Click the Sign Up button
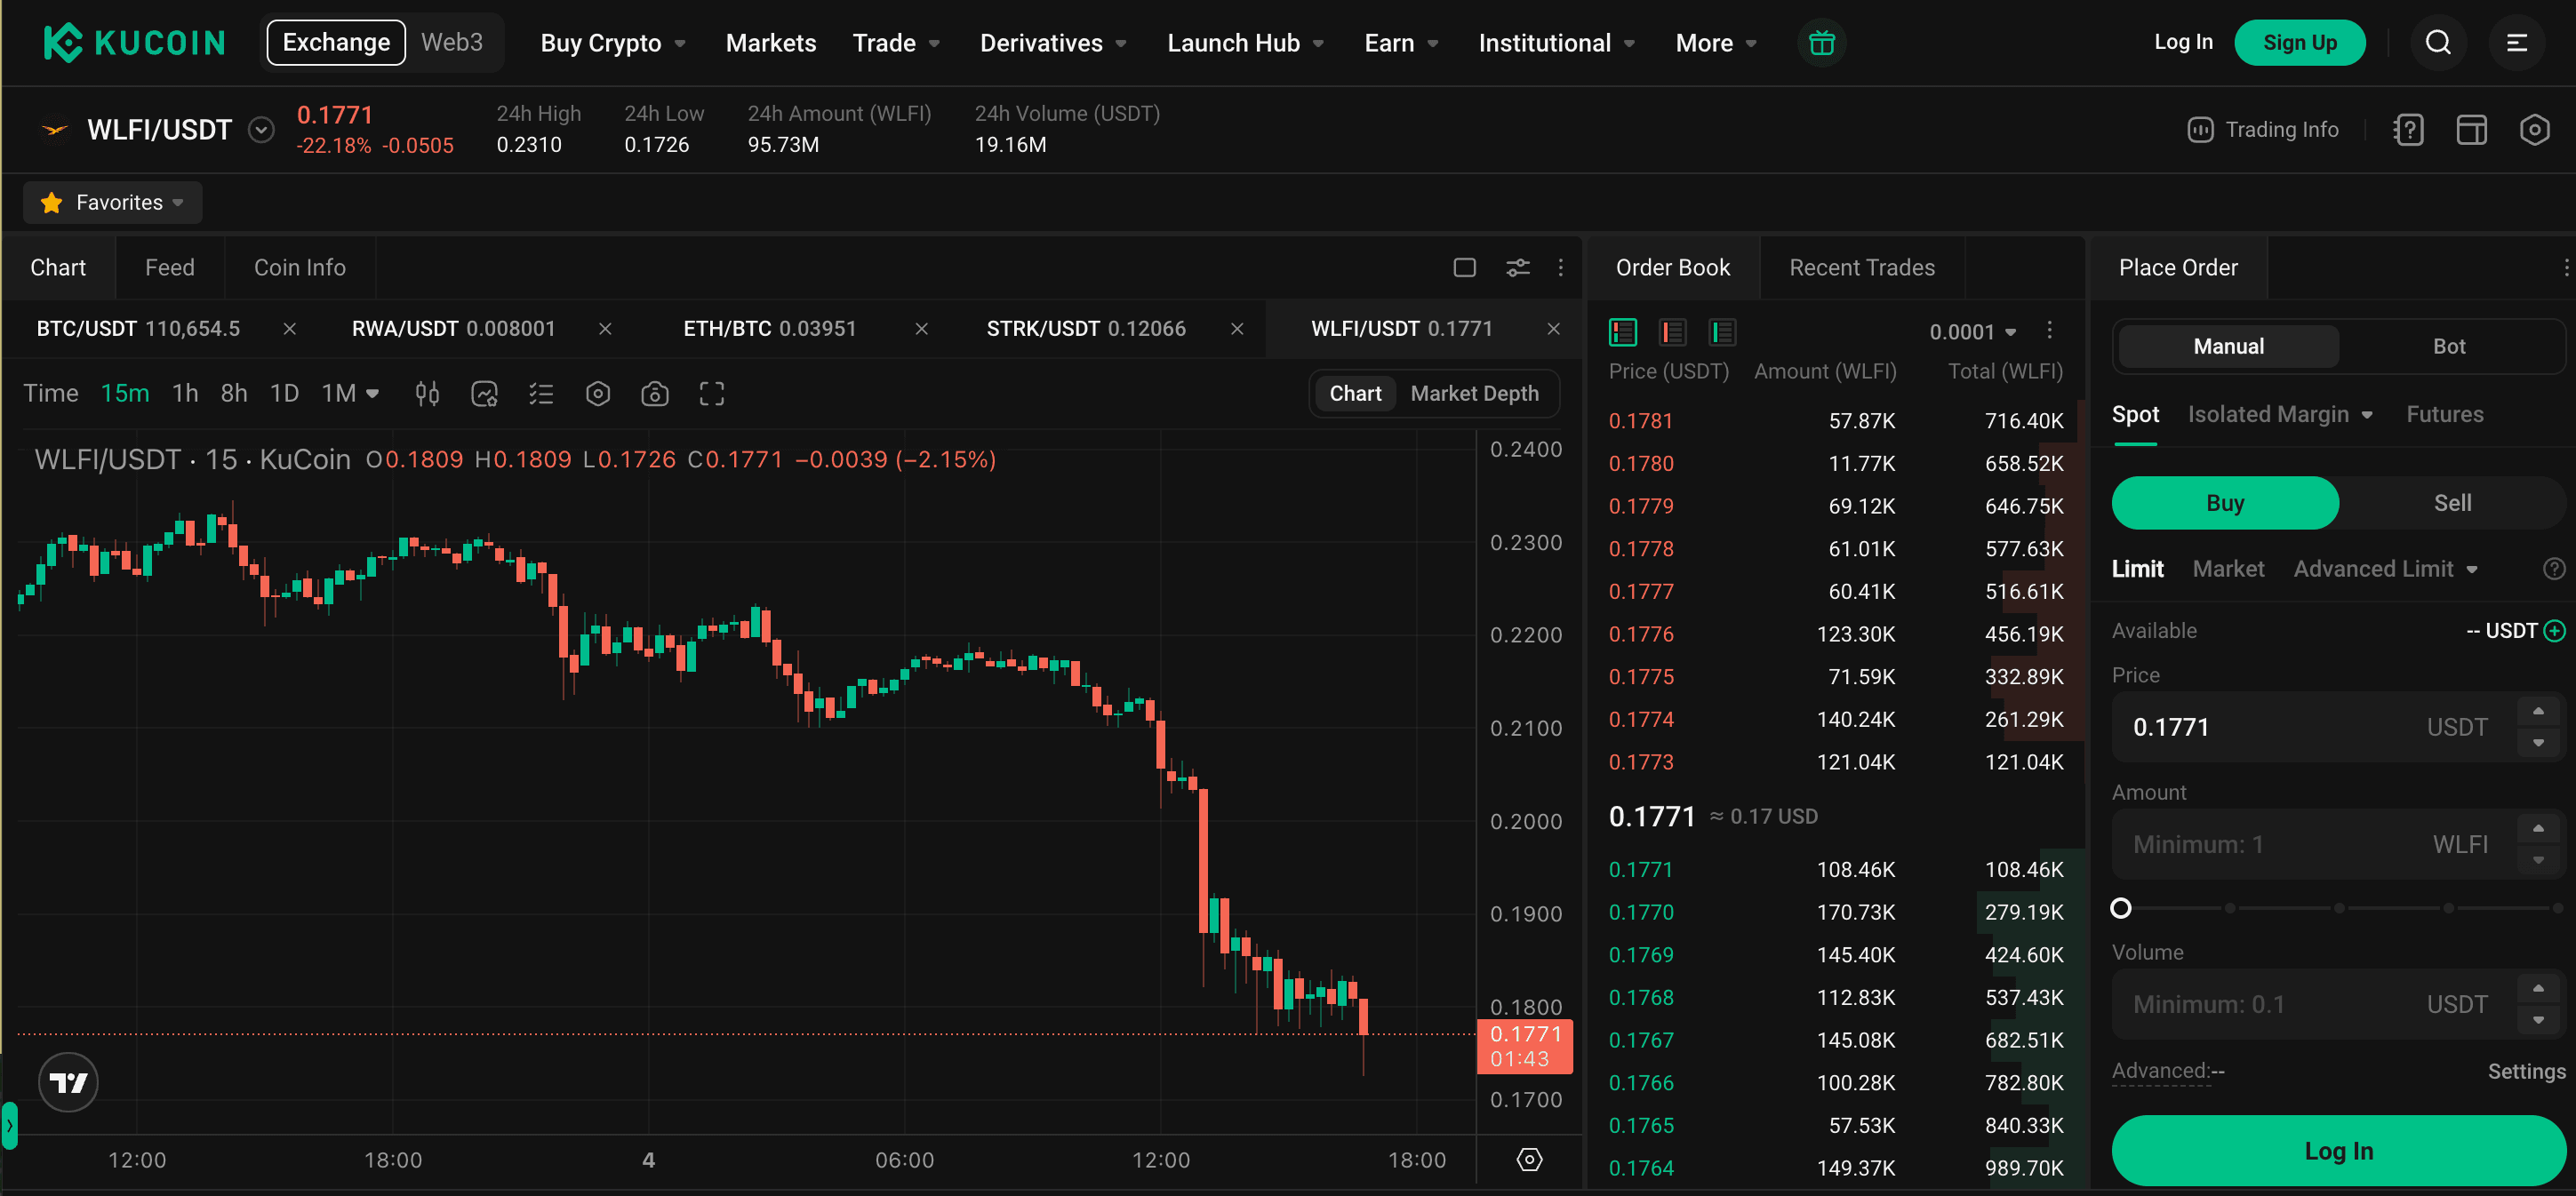2576x1196 pixels. click(2299, 42)
